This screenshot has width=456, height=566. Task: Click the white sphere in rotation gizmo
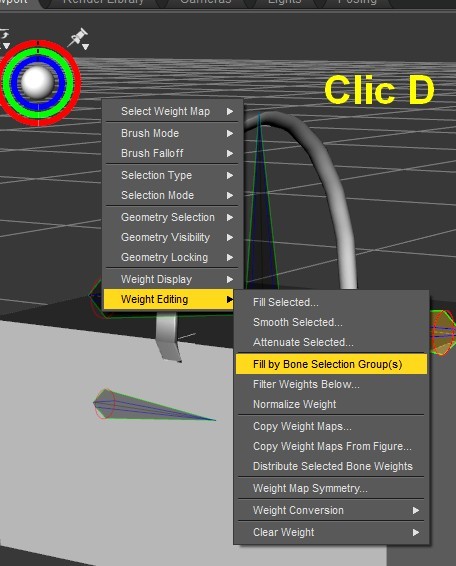pyautogui.click(x=36, y=81)
